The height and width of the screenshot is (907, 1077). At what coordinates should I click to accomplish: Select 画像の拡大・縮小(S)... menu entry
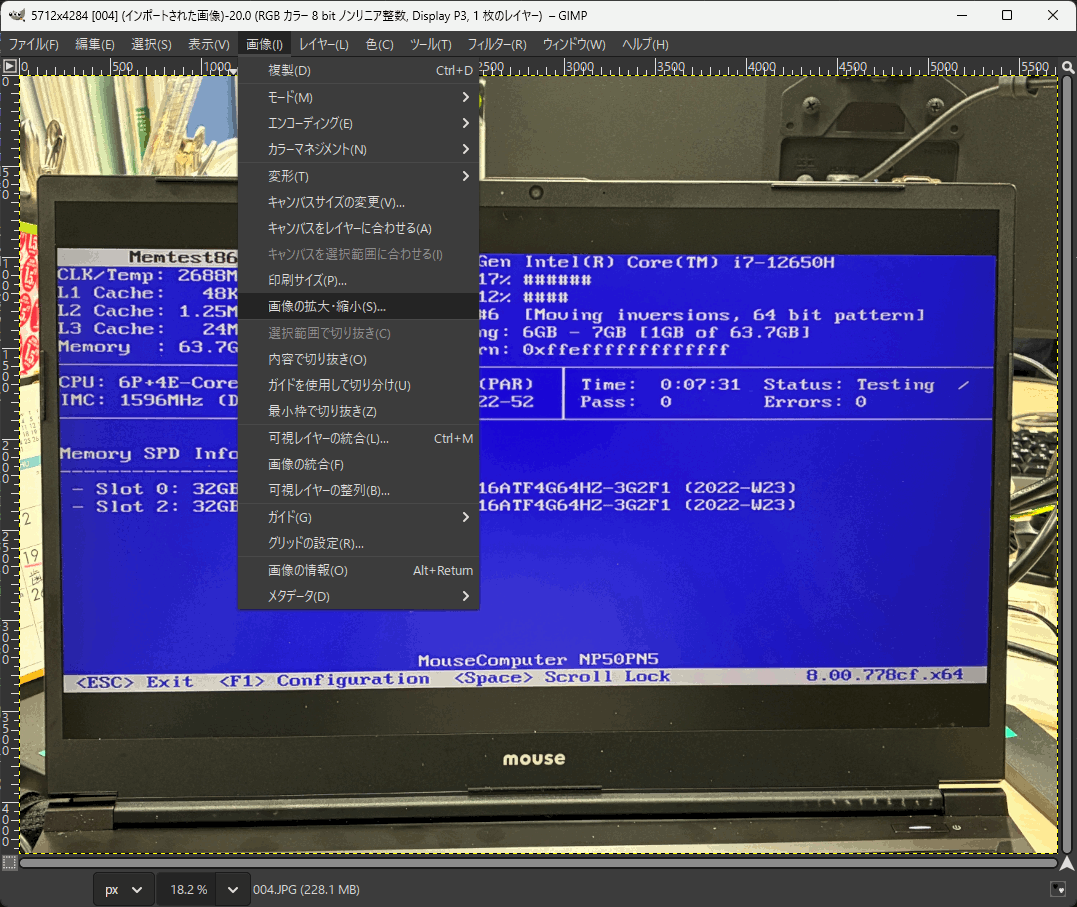click(x=327, y=307)
